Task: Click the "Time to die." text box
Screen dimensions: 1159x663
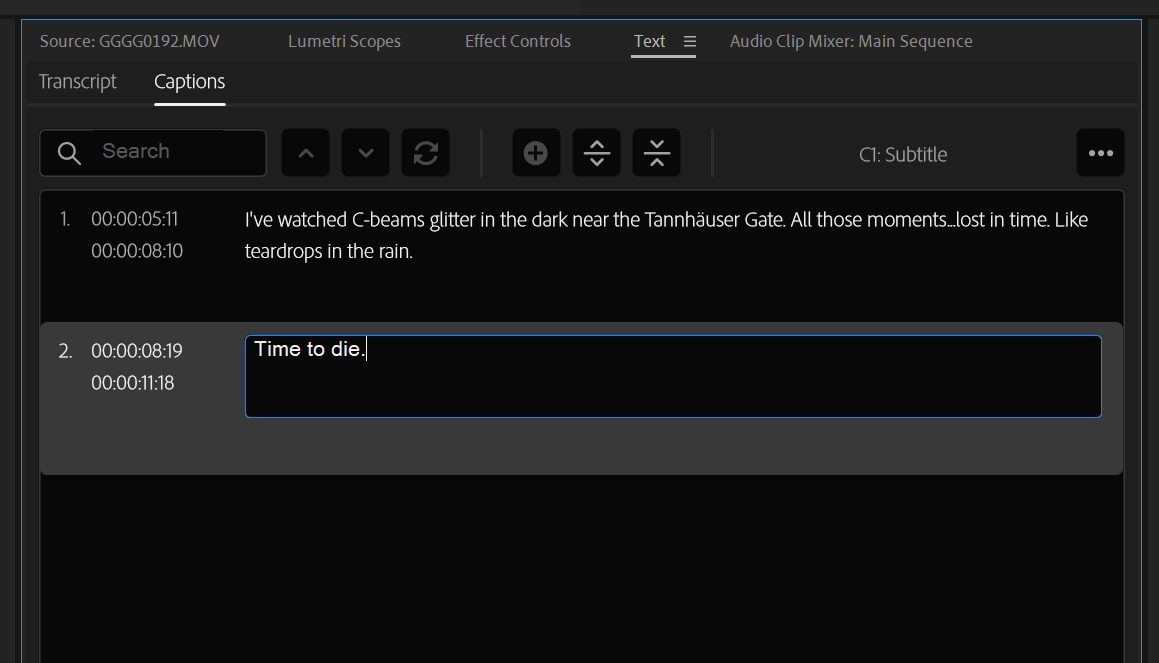Action: pyautogui.click(x=673, y=376)
